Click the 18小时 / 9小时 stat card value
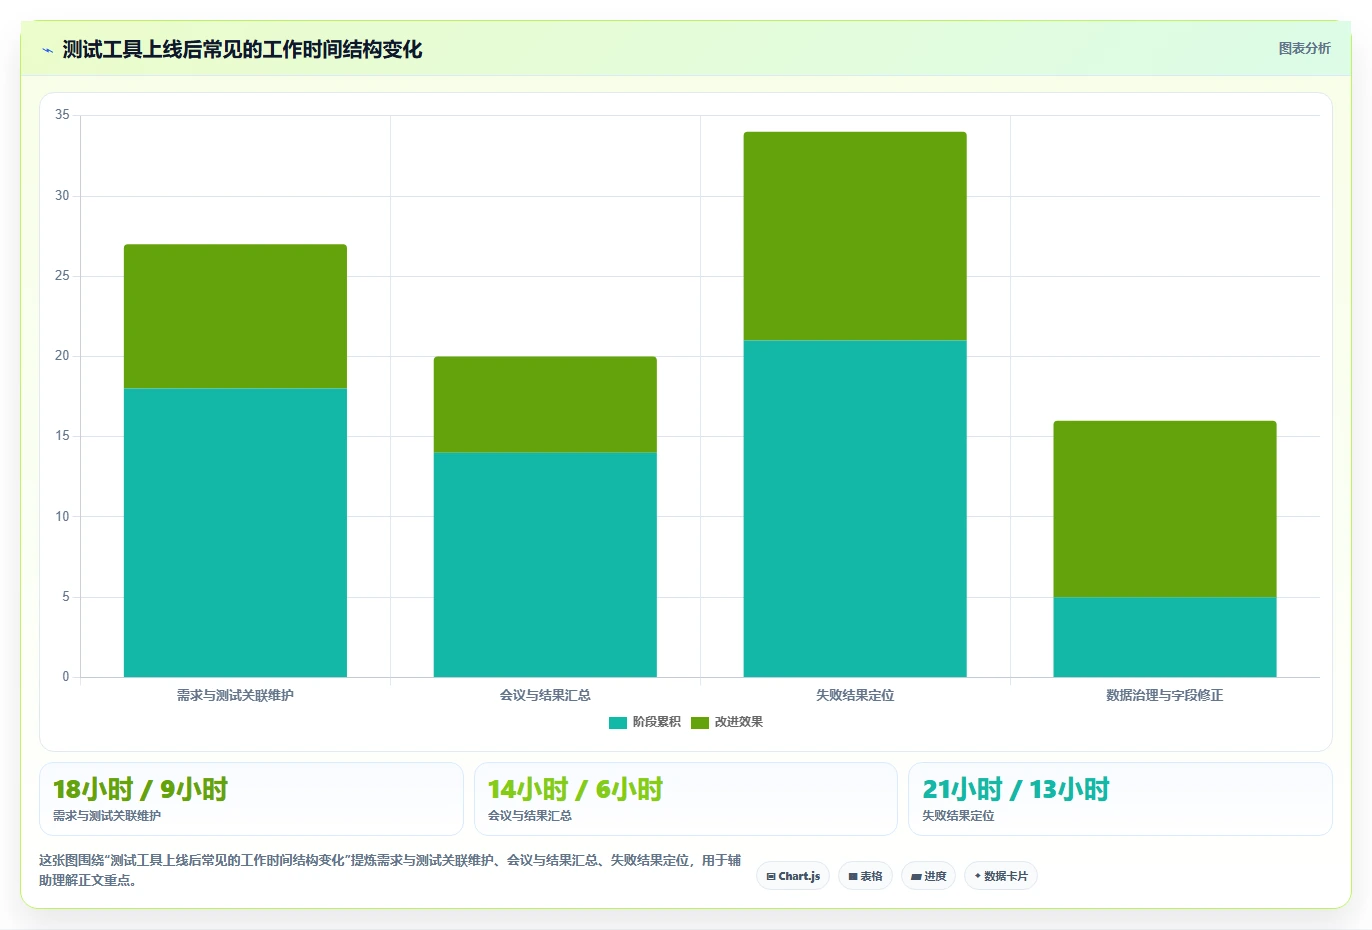Screen dimensions: 1372x930 click(x=140, y=789)
